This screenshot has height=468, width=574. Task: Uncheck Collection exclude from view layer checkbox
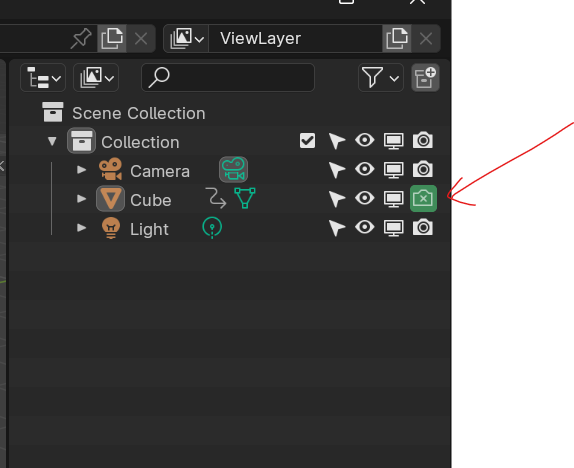pos(307,141)
